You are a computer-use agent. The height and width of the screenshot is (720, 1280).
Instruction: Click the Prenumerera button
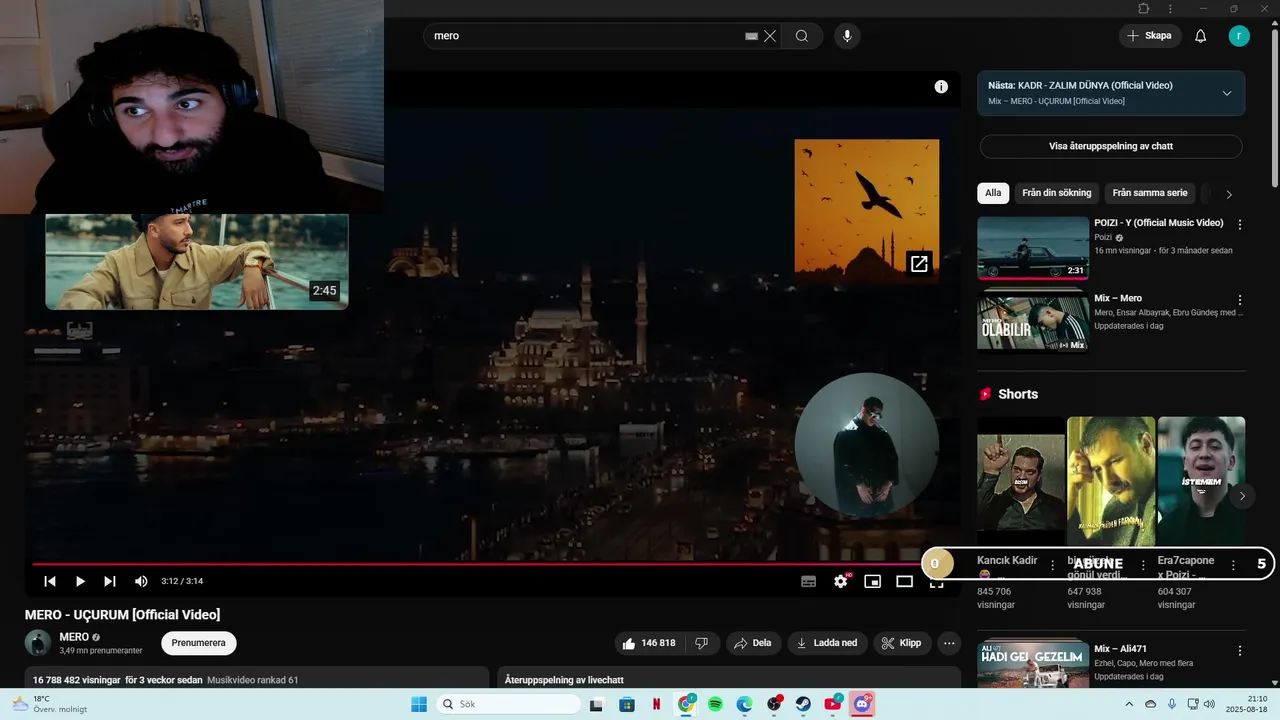point(199,643)
